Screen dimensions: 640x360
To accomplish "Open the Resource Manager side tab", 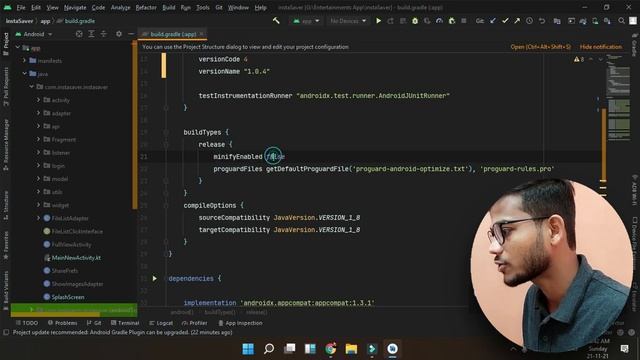I will [6, 145].
